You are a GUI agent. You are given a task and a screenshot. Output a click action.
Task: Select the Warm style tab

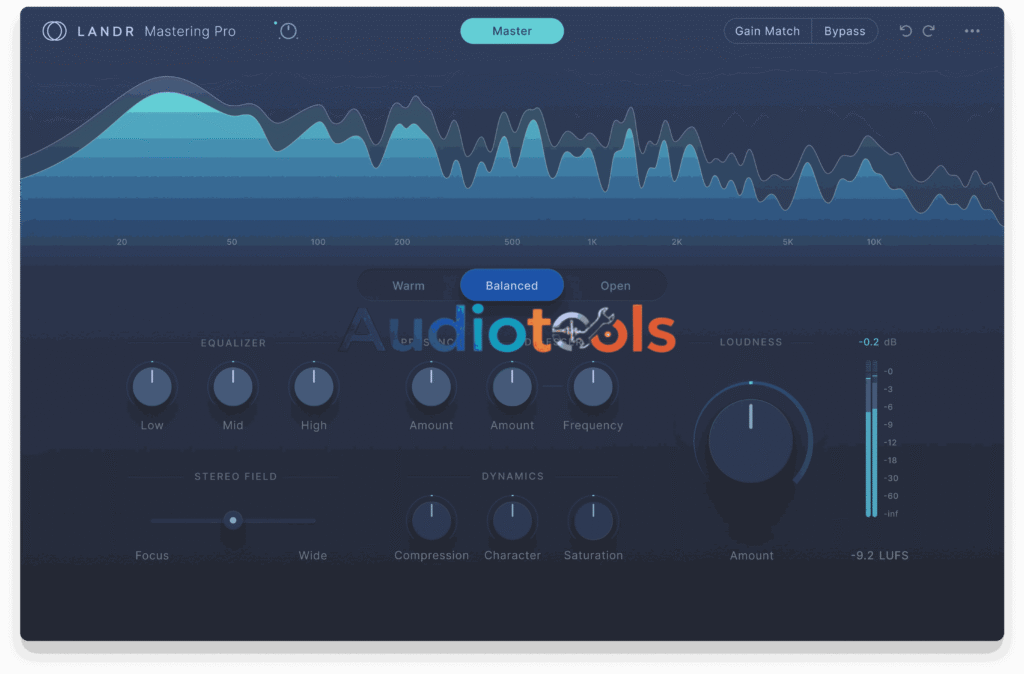point(408,286)
